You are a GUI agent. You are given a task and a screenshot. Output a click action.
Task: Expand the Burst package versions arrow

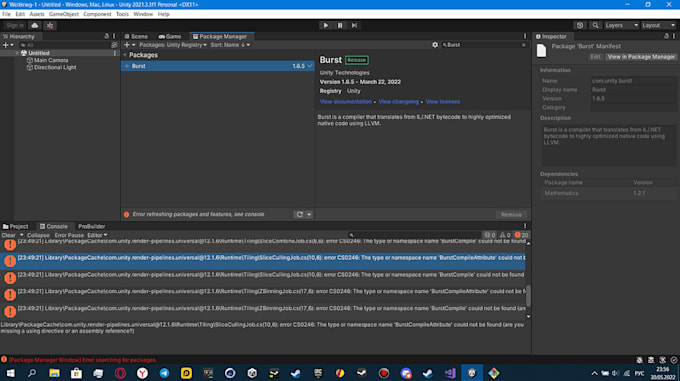coord(128,66)
